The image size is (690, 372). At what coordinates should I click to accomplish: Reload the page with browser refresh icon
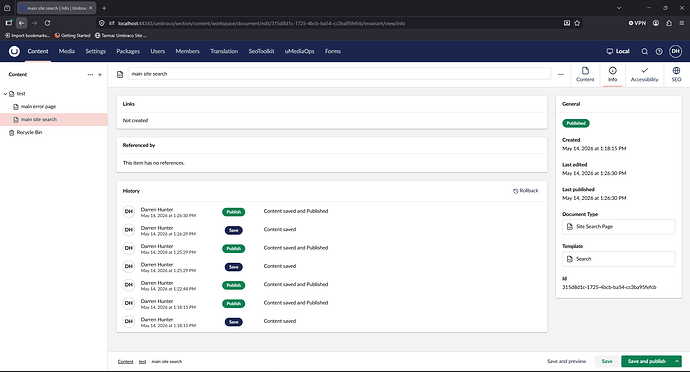48,23
